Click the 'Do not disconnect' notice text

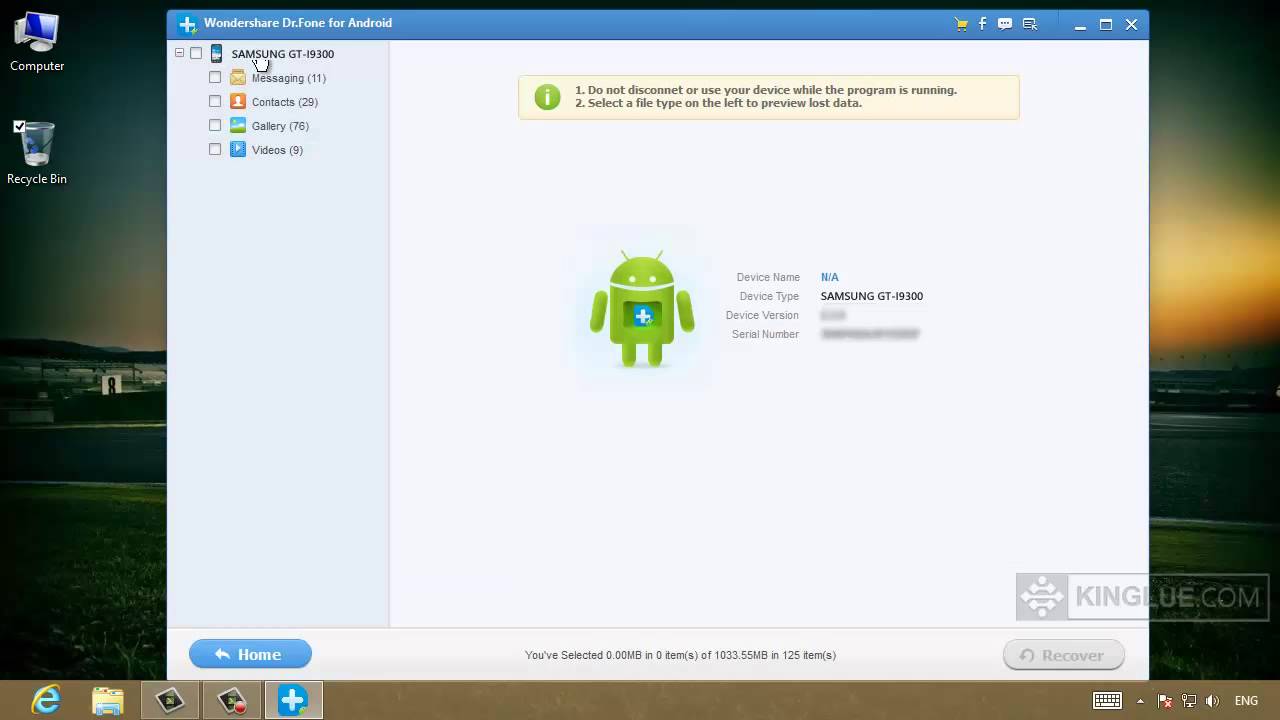click(x=766, y=90)
